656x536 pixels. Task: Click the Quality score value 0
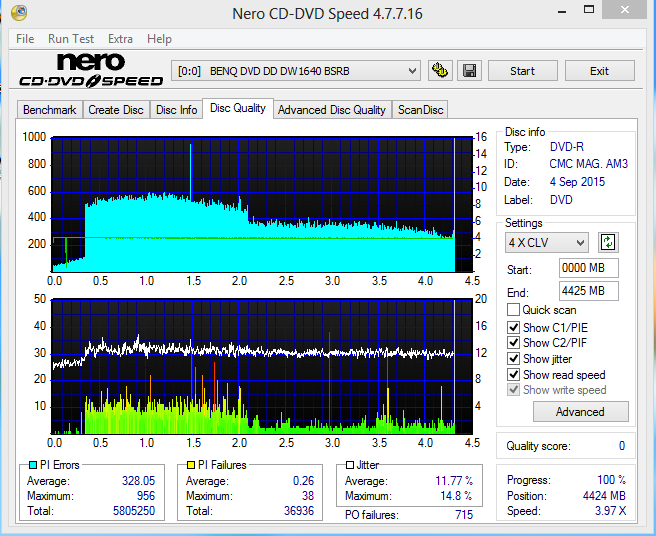pyautogui.click(x=622, y=446)
